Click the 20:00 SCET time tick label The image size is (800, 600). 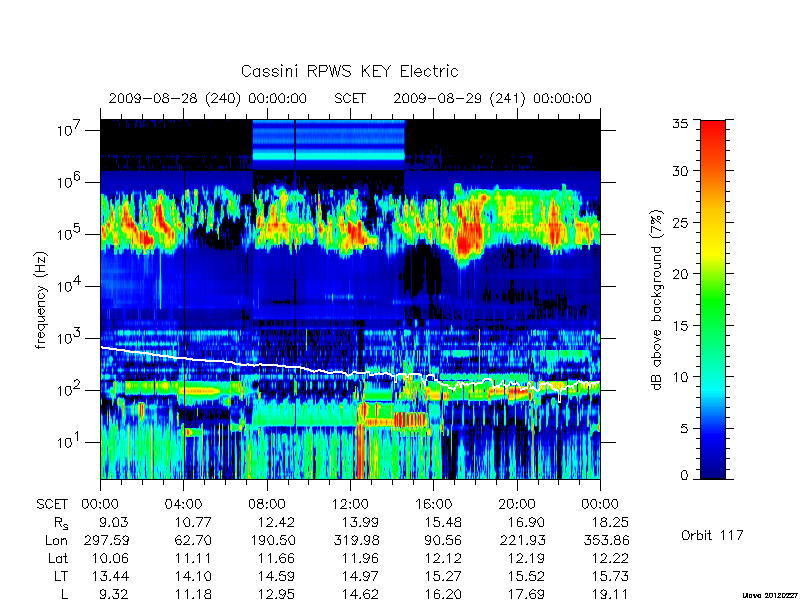(x=517, y=505)
